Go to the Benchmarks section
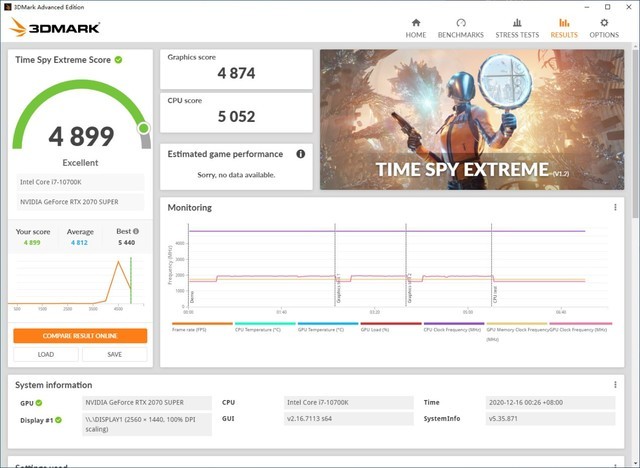640x468 pixels. [460, 28]
